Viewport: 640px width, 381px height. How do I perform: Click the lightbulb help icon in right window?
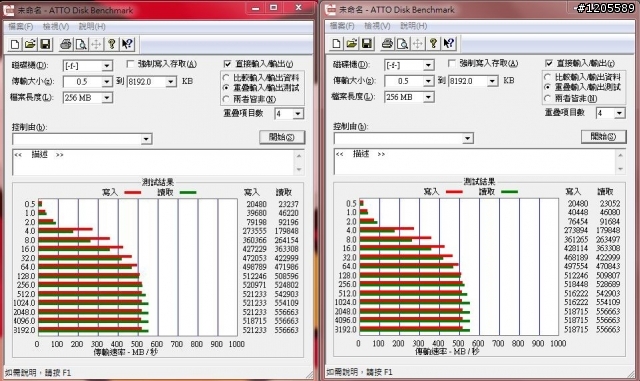433,43
